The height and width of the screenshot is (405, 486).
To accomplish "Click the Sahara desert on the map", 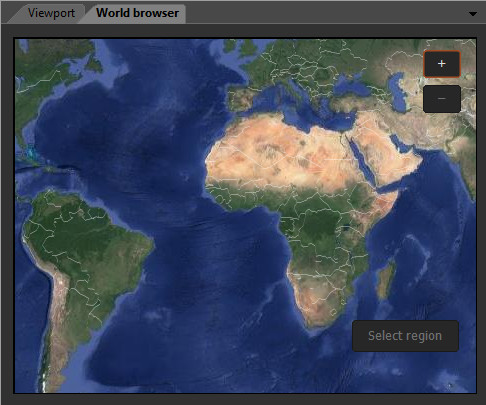I will pos(280,152).
